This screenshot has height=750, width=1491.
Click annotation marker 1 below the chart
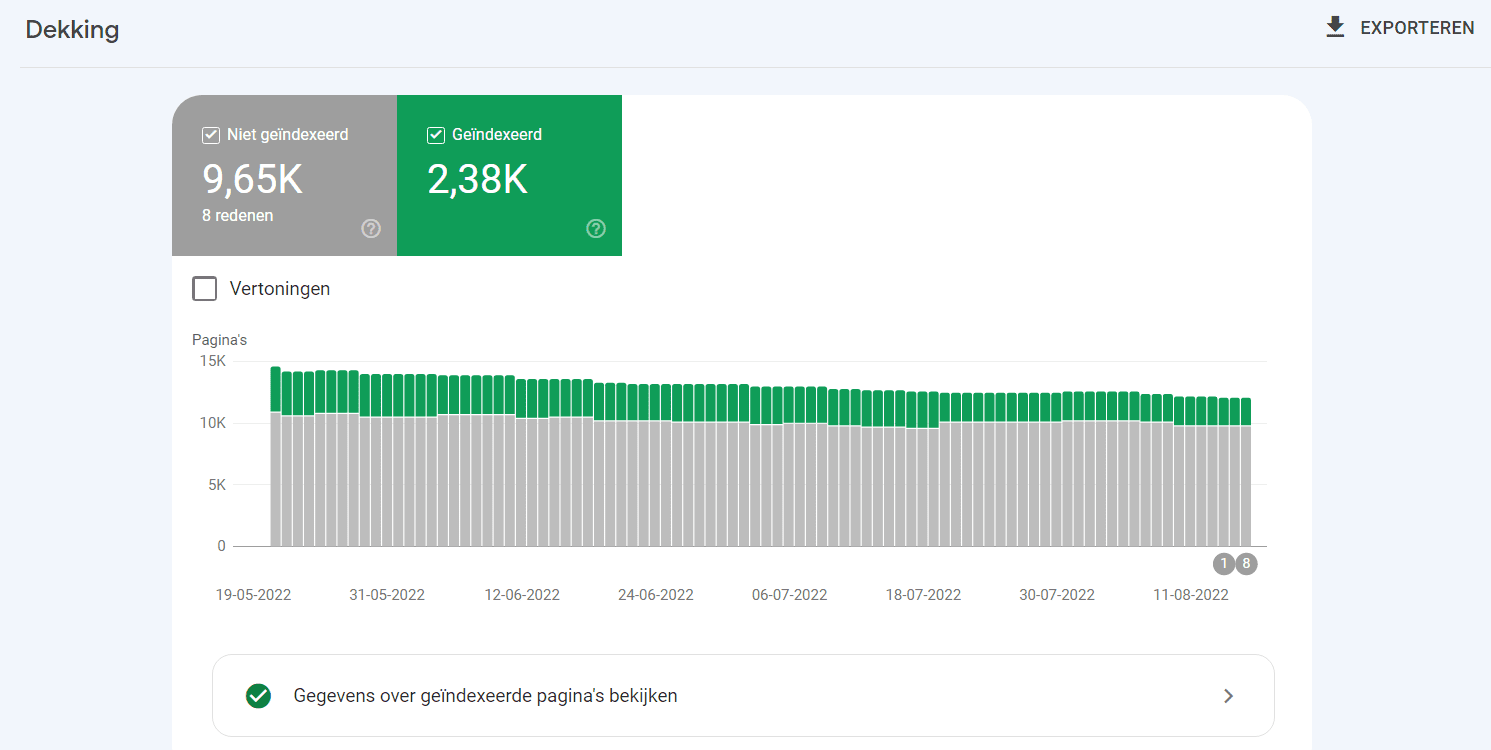[x=1223, y=564]
